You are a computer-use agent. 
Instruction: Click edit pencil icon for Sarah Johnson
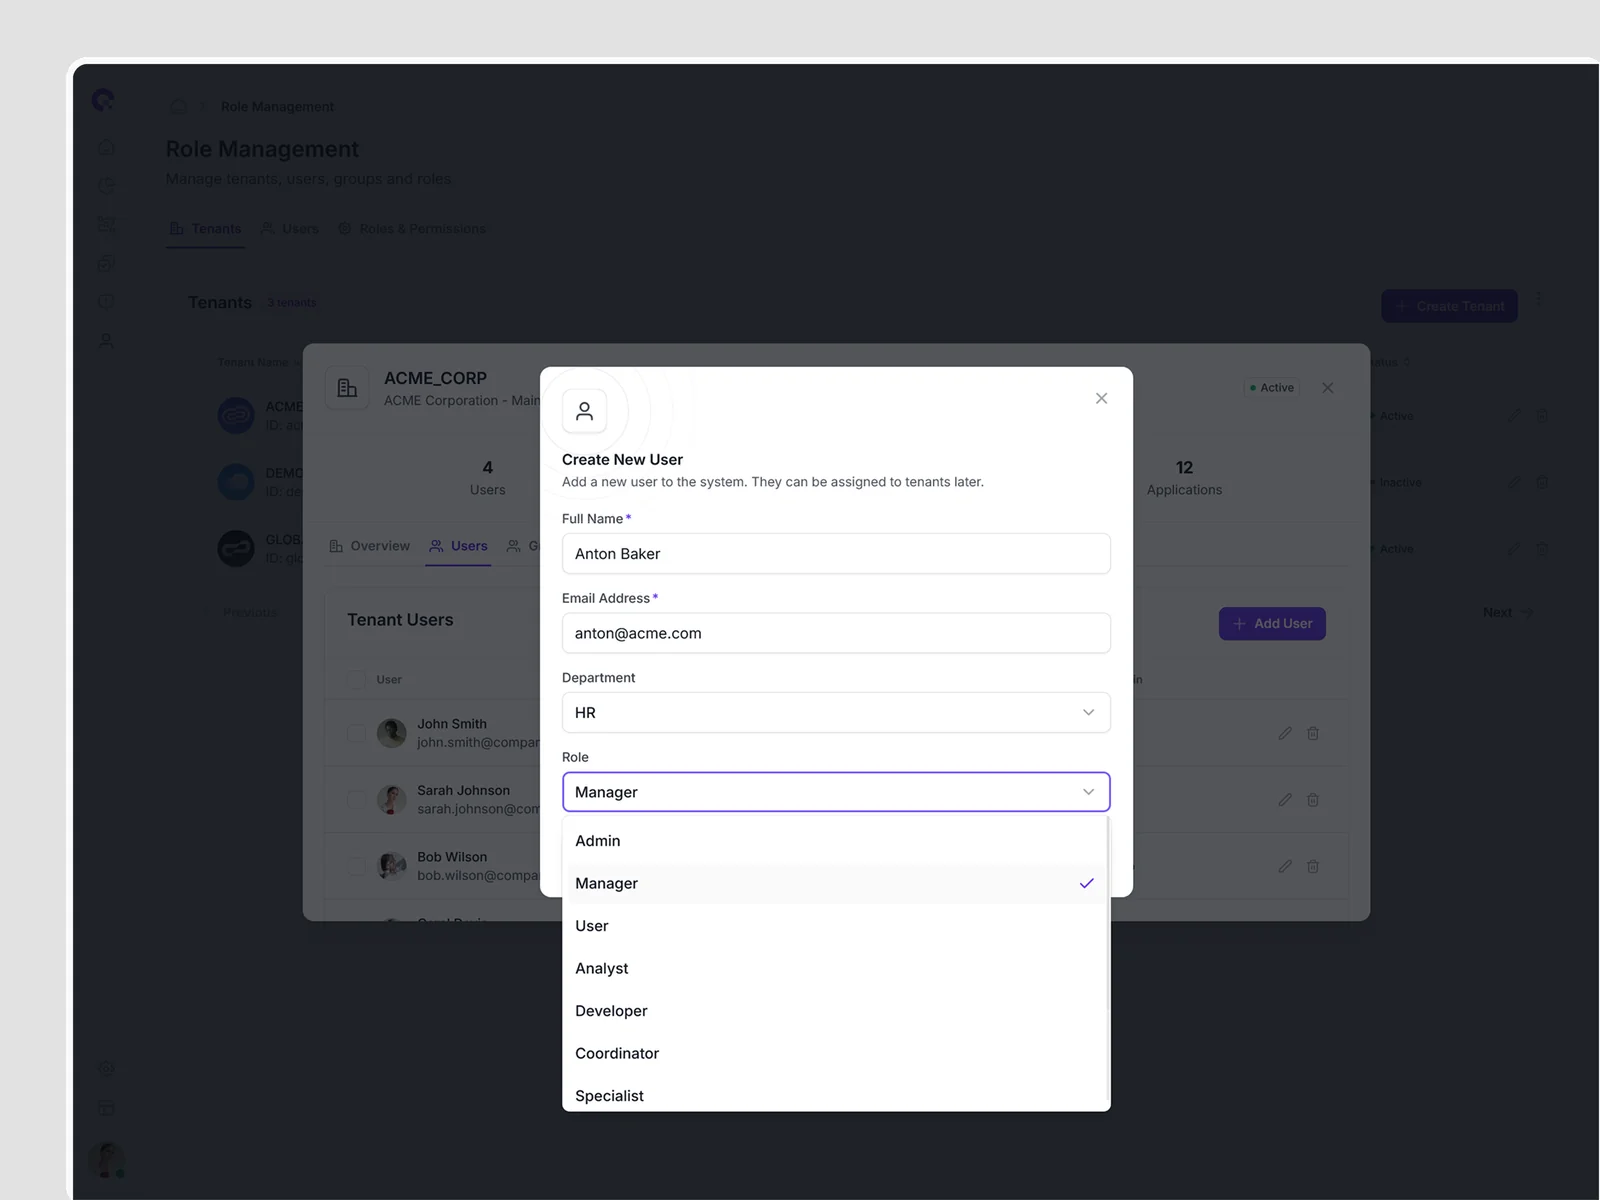pyautogui.click(x=1285, y=800)
